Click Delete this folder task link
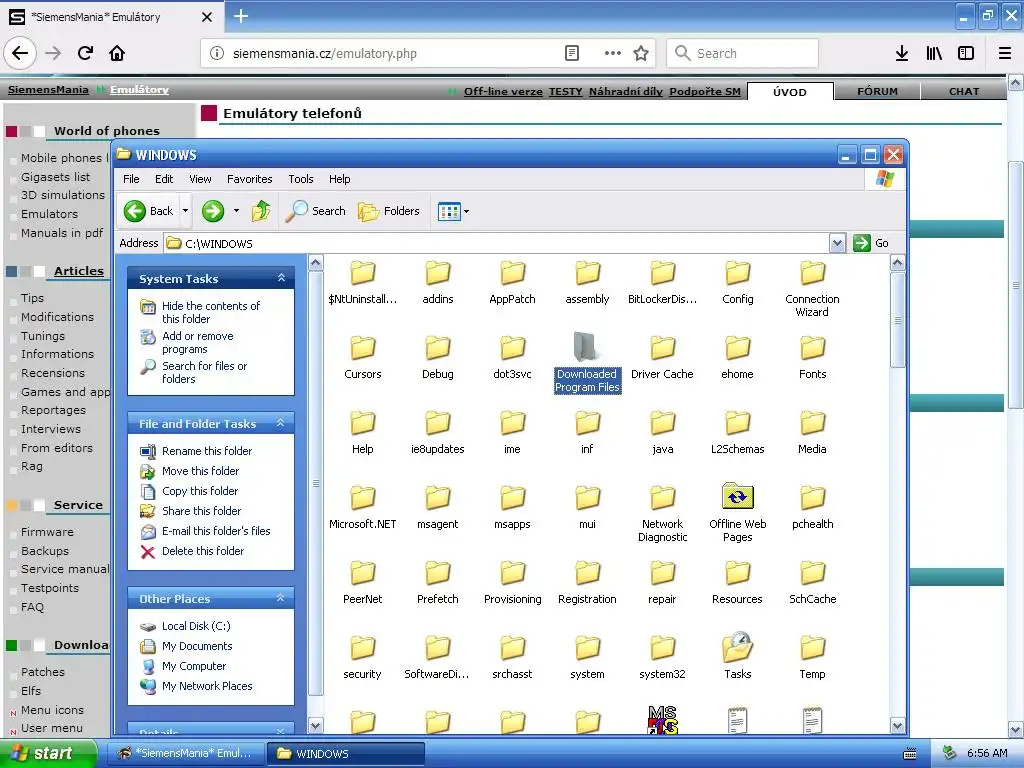Image resolution: width=1024 pixels, height=768 pixels. click(203, 551)
